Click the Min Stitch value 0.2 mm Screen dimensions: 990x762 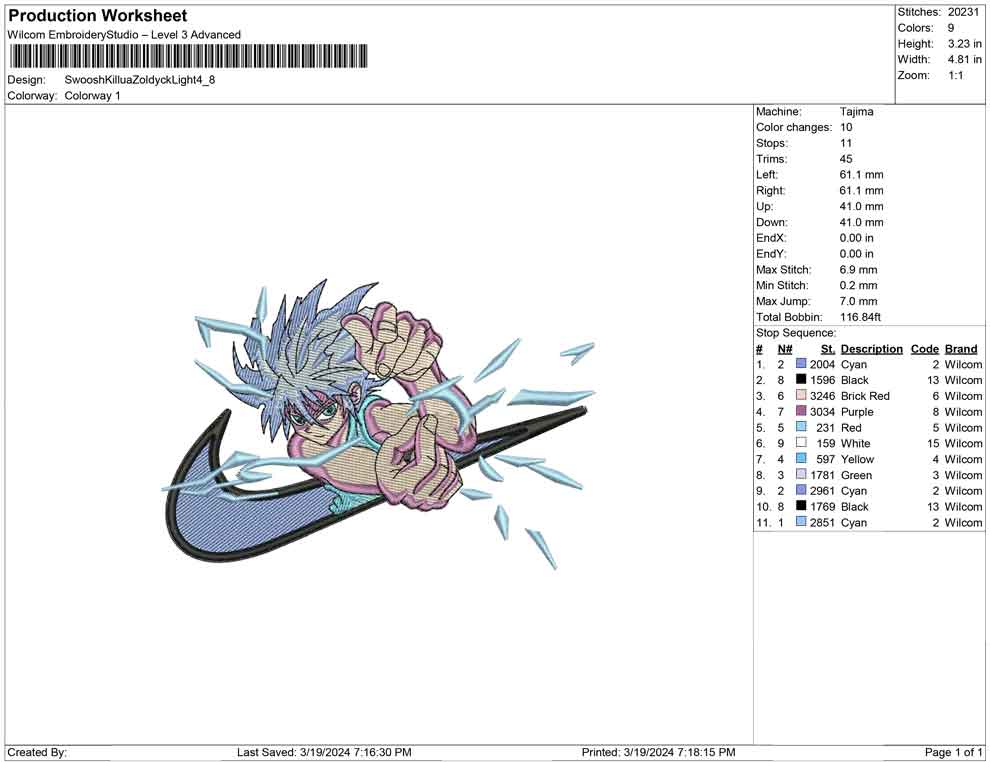(x=858, y=285)
